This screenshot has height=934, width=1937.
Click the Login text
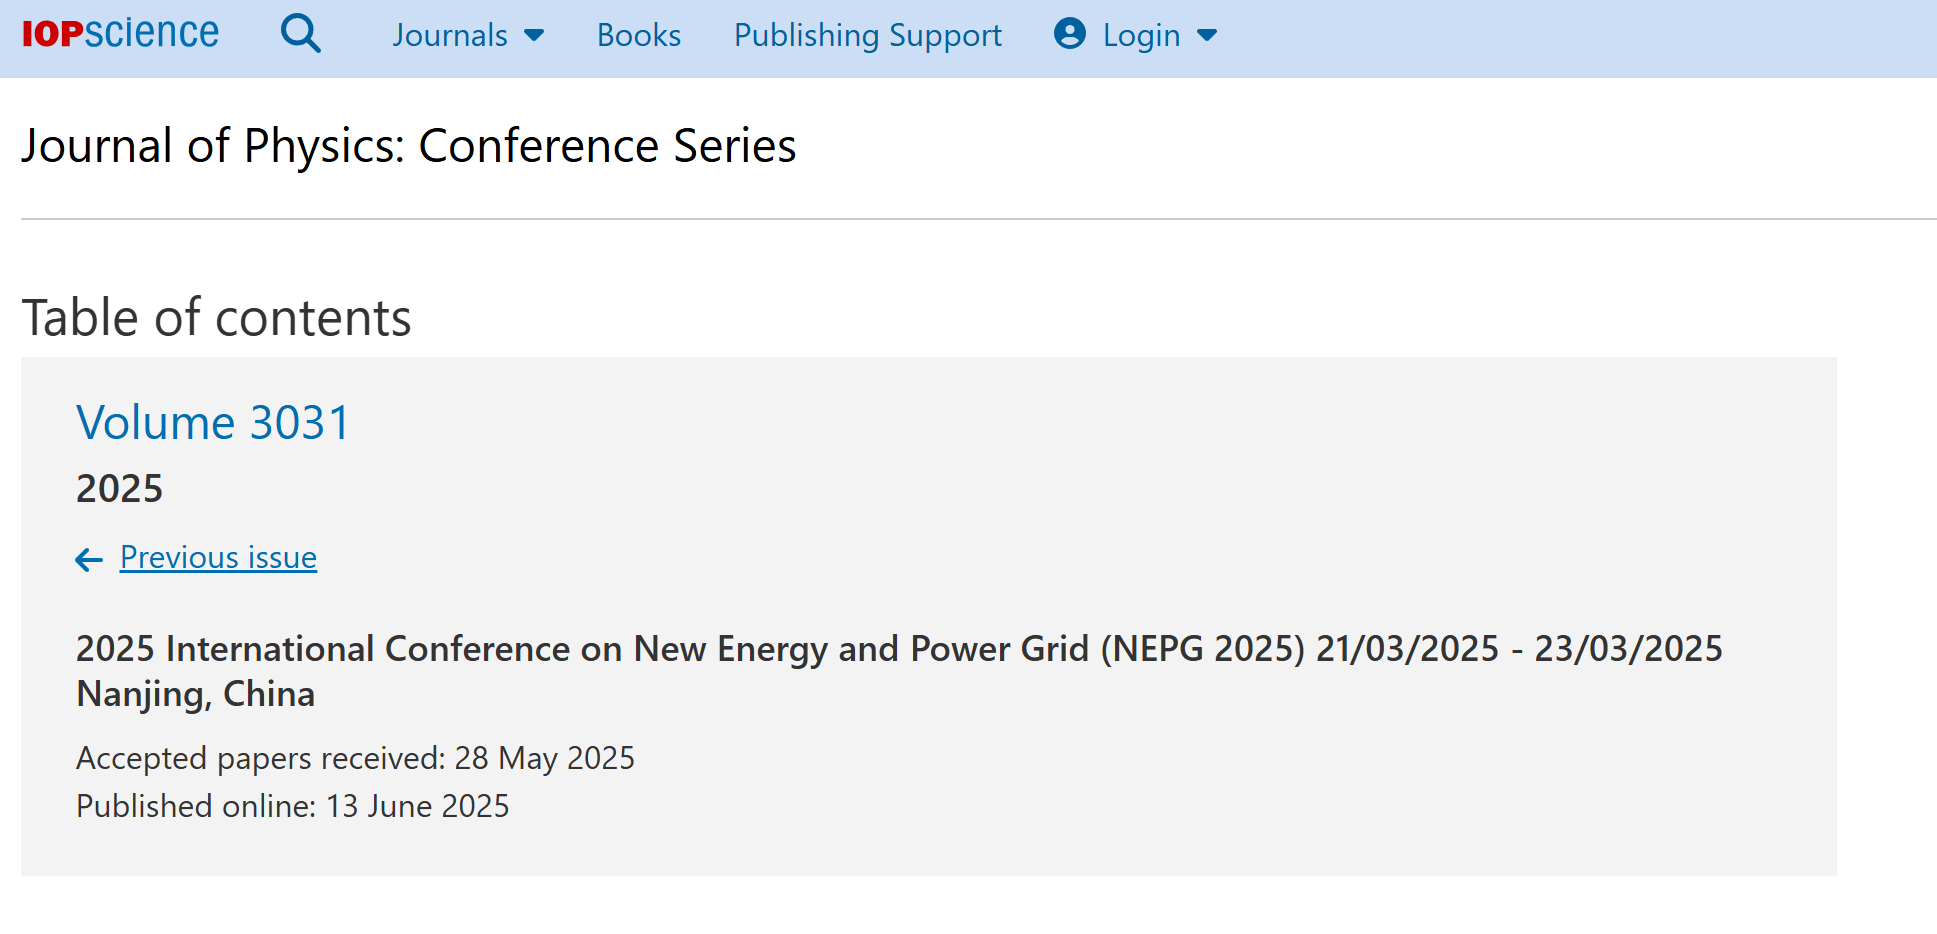(1141, 35)
